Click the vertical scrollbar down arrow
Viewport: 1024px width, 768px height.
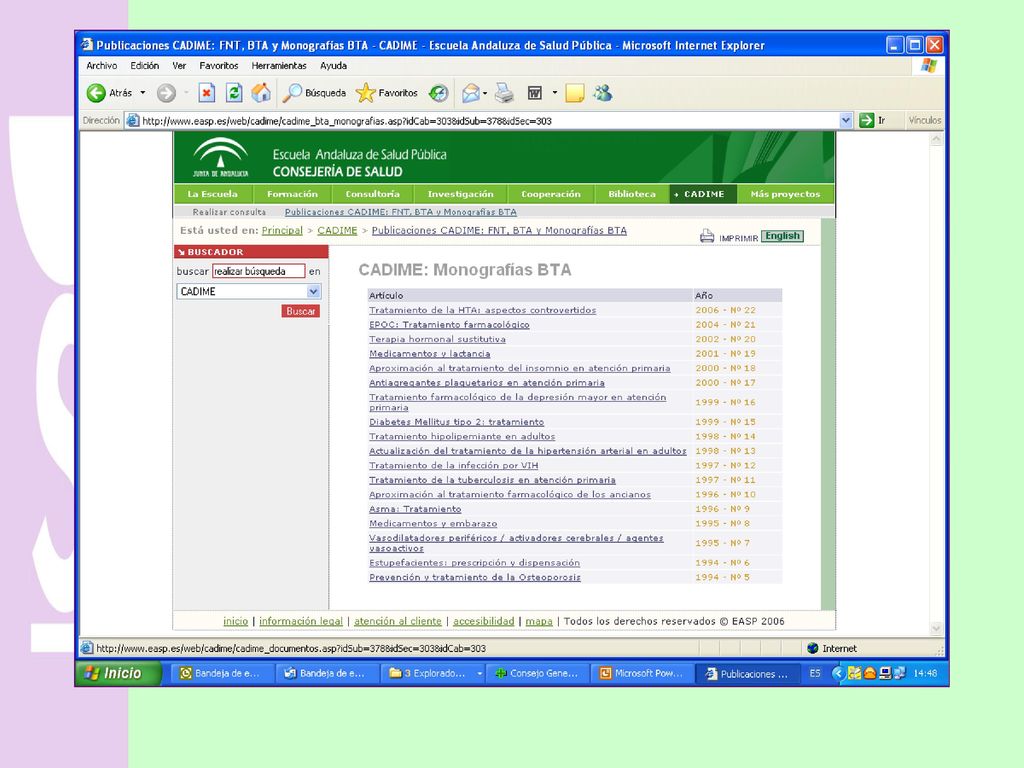pos(936,628)
